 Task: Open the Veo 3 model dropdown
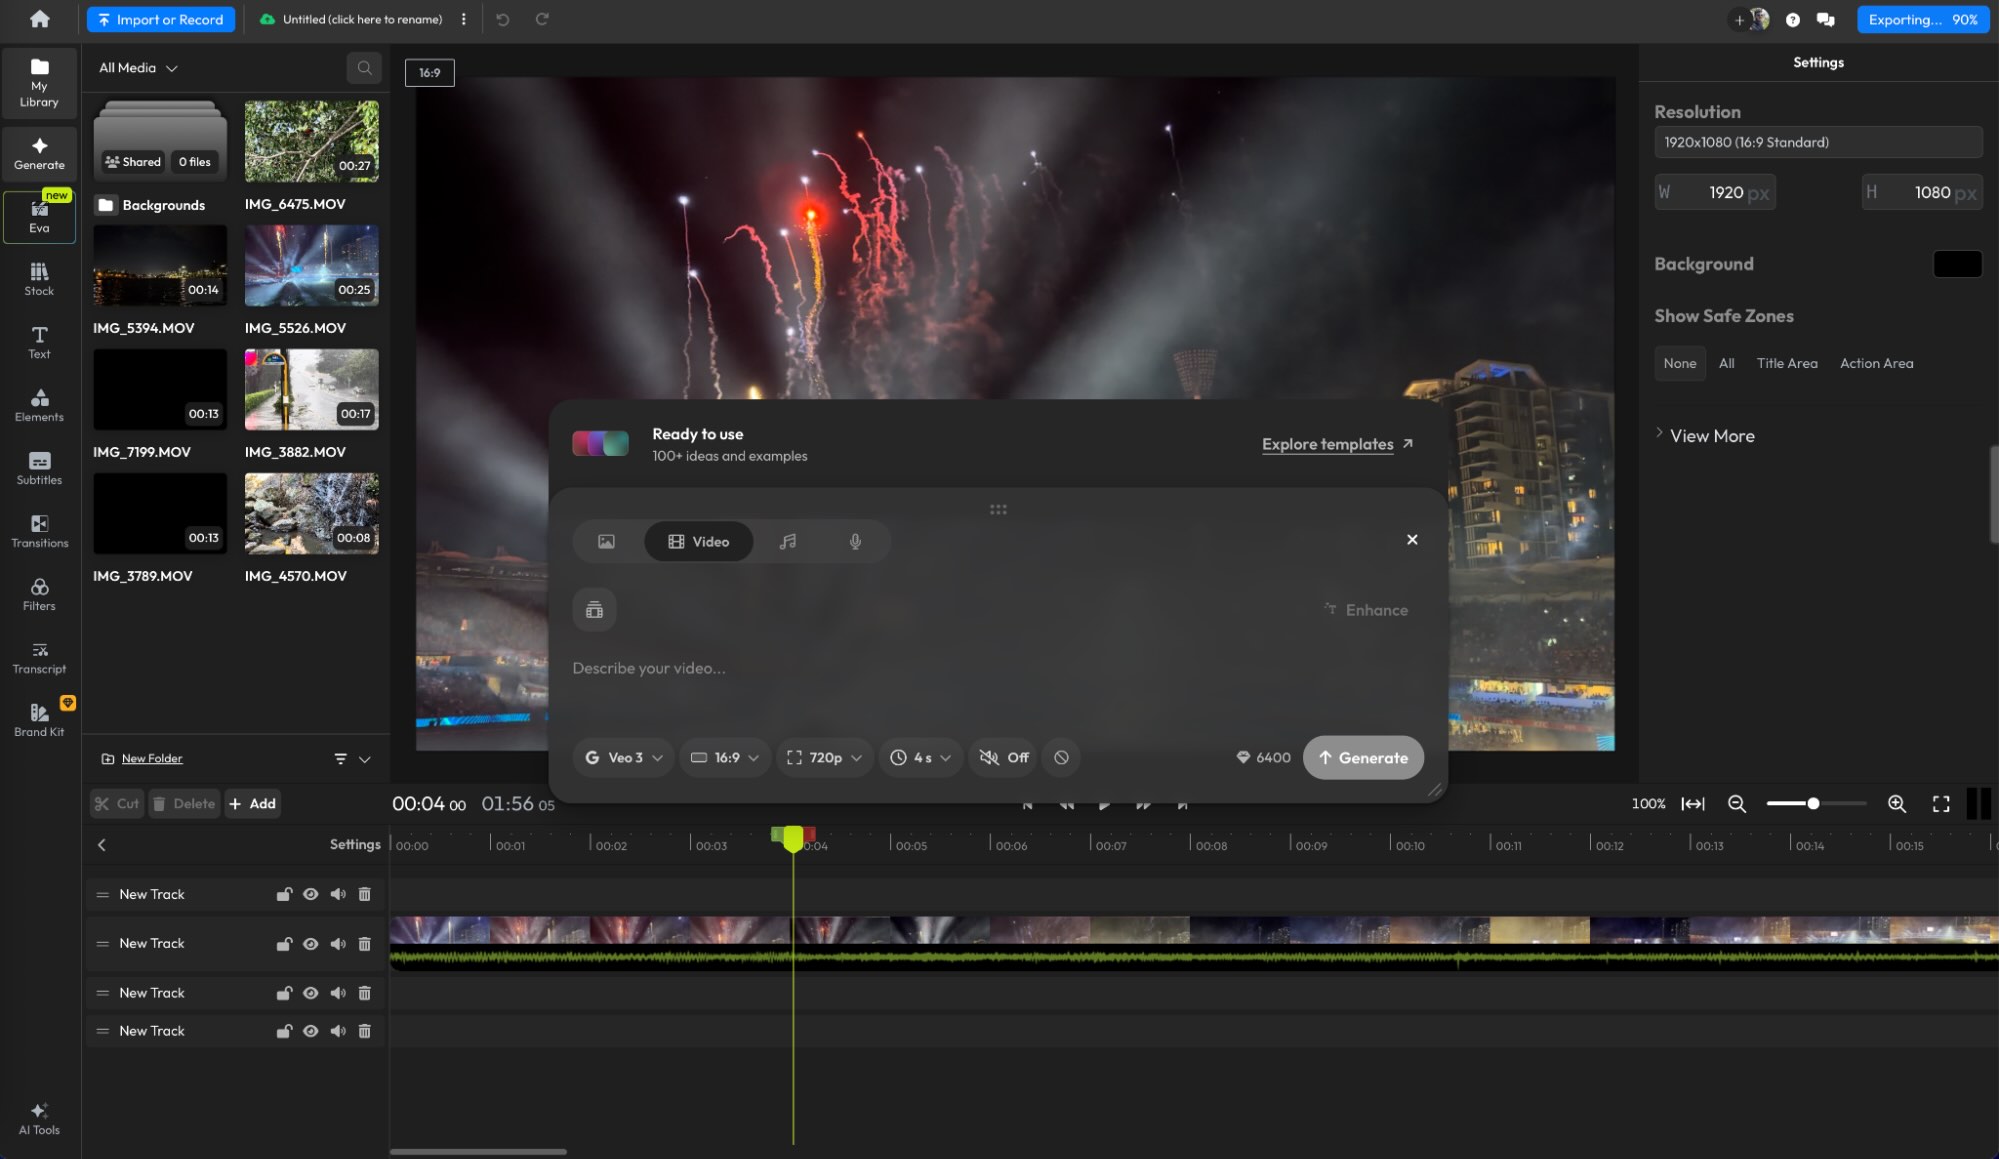point(624,758)
